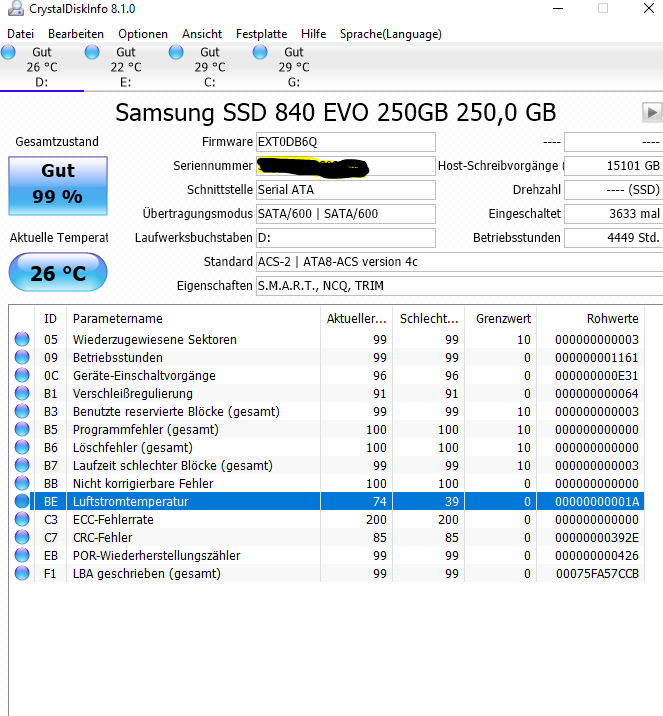Click status orb of row B6 Löschfehler
Viewport: 663px width, 716px height.
[x=22, y=447]
